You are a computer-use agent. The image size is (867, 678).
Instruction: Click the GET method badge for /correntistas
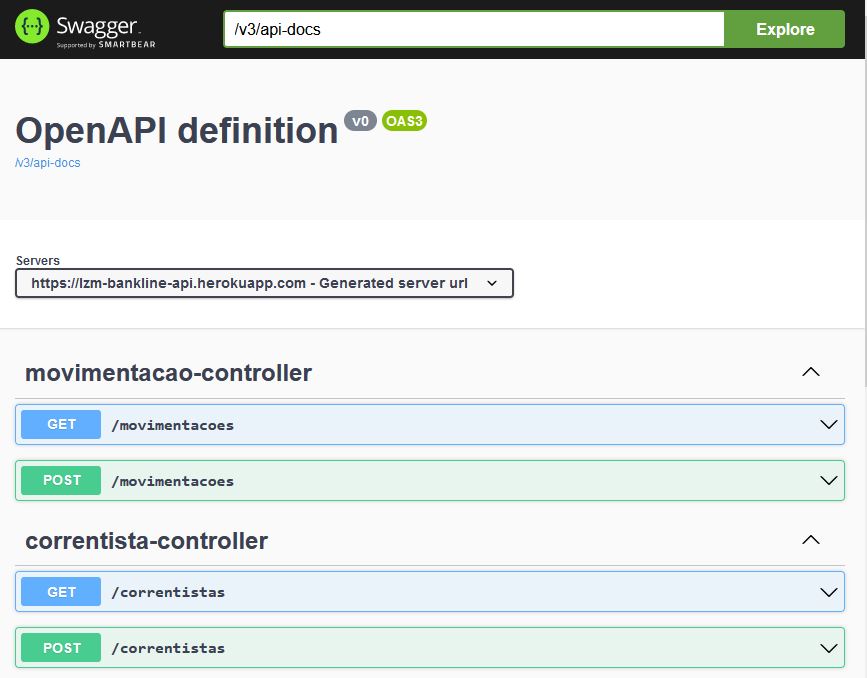(61, 591)
